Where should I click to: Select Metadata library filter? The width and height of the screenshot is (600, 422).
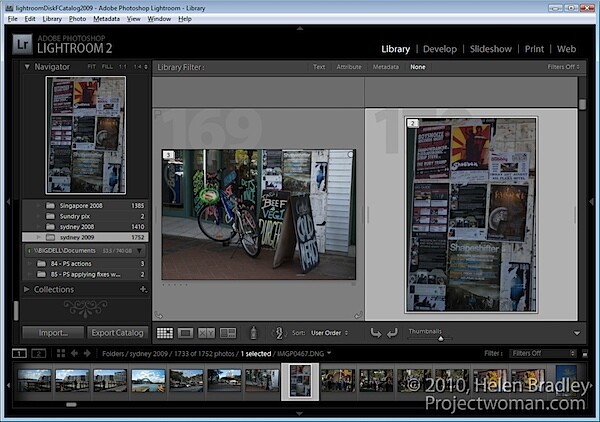pyautogui.click(x=386, y=67)
